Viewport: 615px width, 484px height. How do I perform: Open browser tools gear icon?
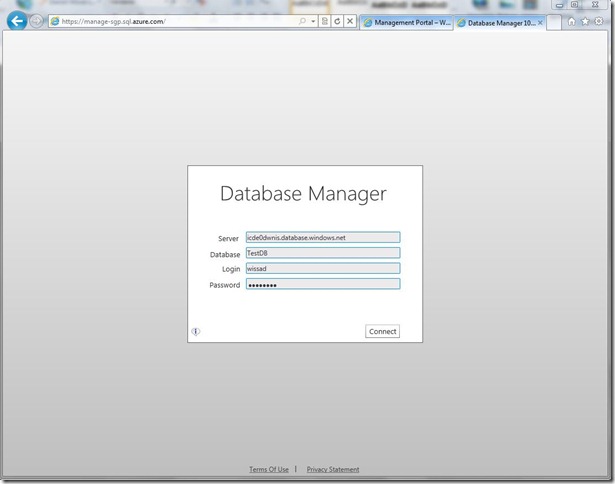599,21
